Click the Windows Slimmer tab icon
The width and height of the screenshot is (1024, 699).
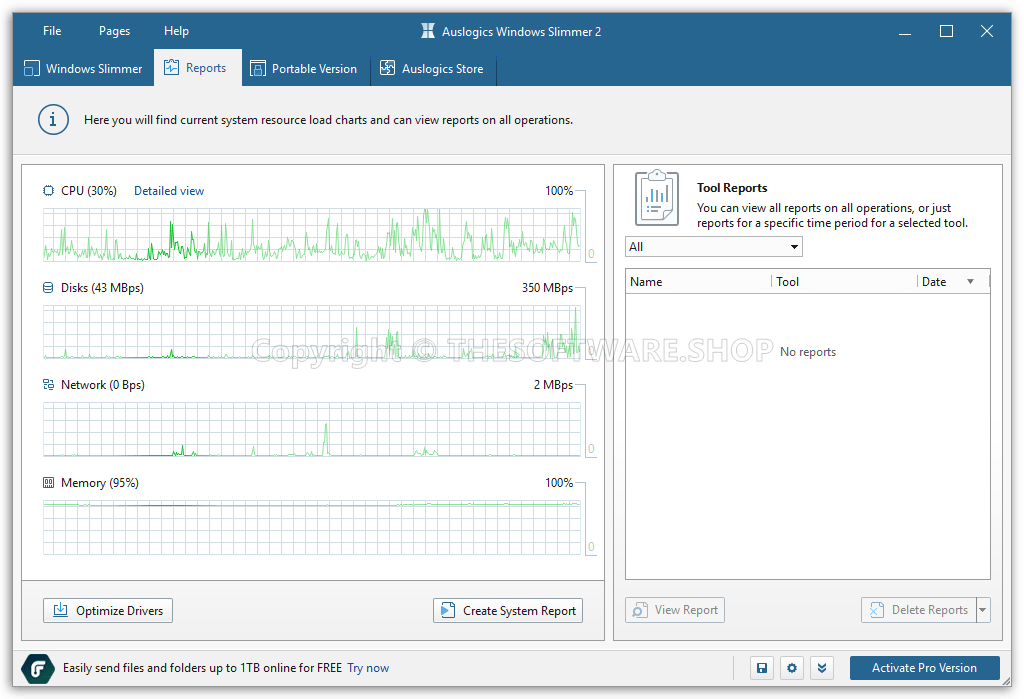31,68
